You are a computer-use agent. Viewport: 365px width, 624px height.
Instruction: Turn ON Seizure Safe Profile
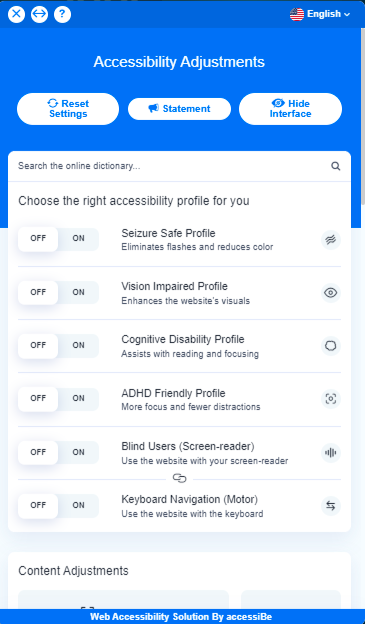(78, 239)
